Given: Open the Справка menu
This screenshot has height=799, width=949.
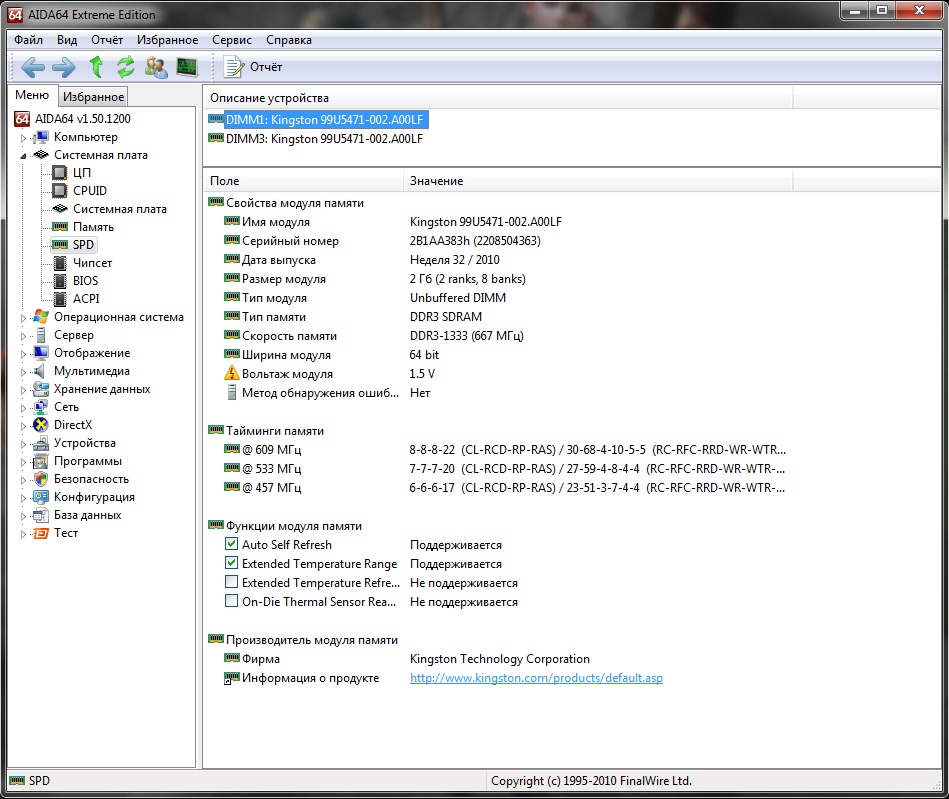Looking at the screenshot, I should pyautogui.click(x=289, y=40).
